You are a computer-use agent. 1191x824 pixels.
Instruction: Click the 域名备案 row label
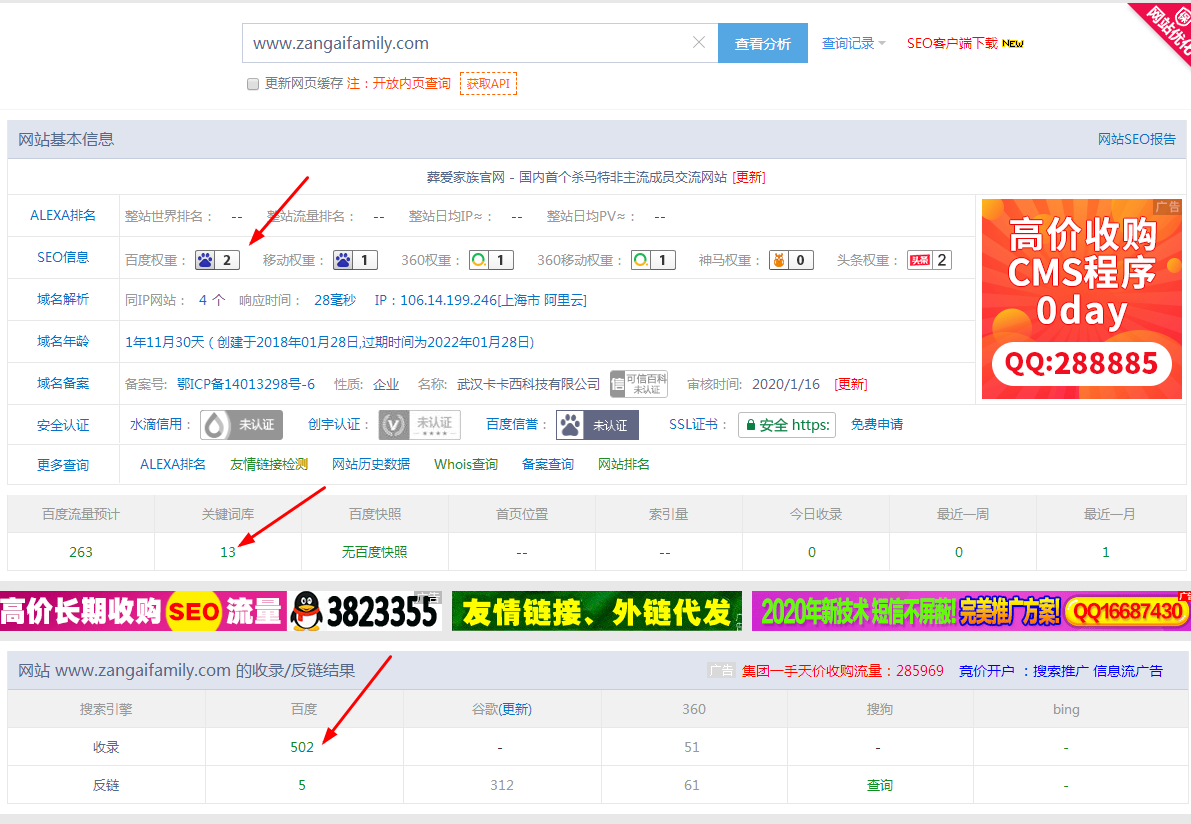point(63,384)
